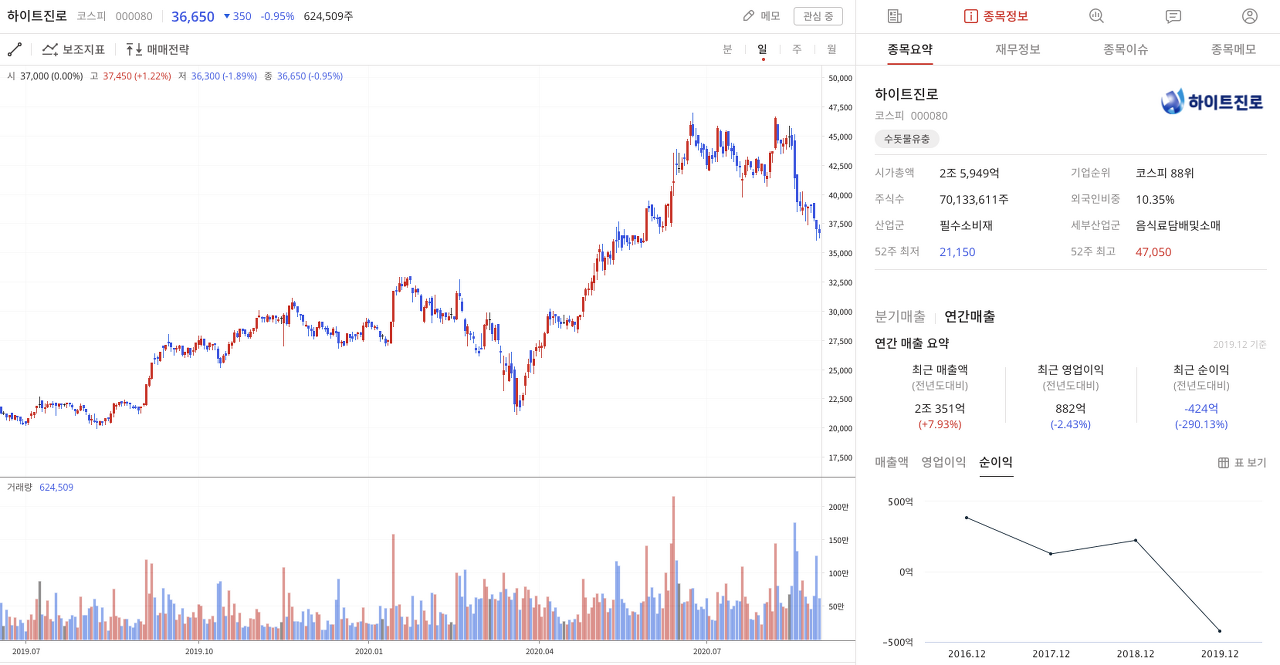Click the stock code 000080 in header
The image size is (1280, 665).
[134, 16]
